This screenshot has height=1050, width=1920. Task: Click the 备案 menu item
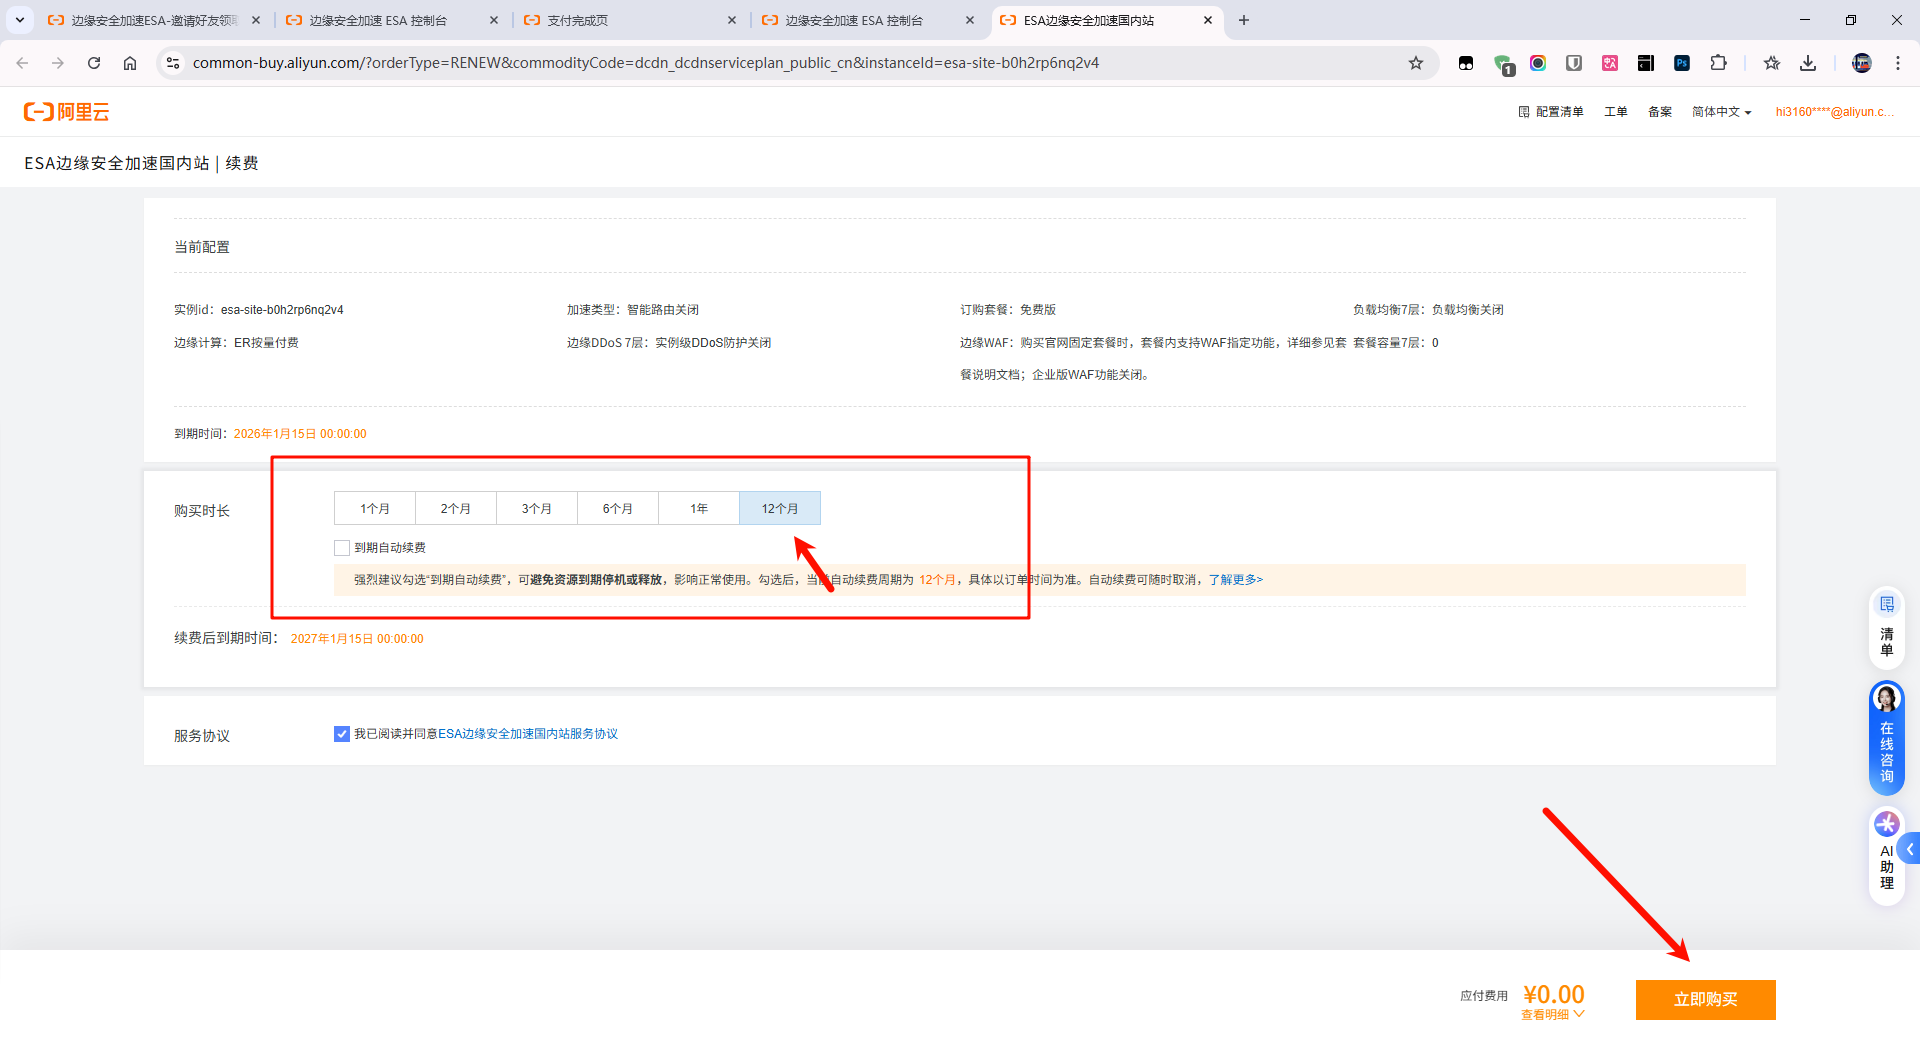(1659, 112)
